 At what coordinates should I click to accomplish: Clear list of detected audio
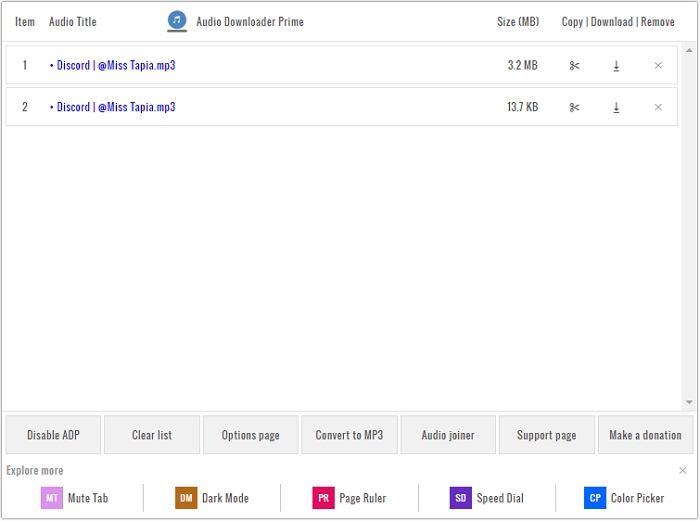pos(152,436)
